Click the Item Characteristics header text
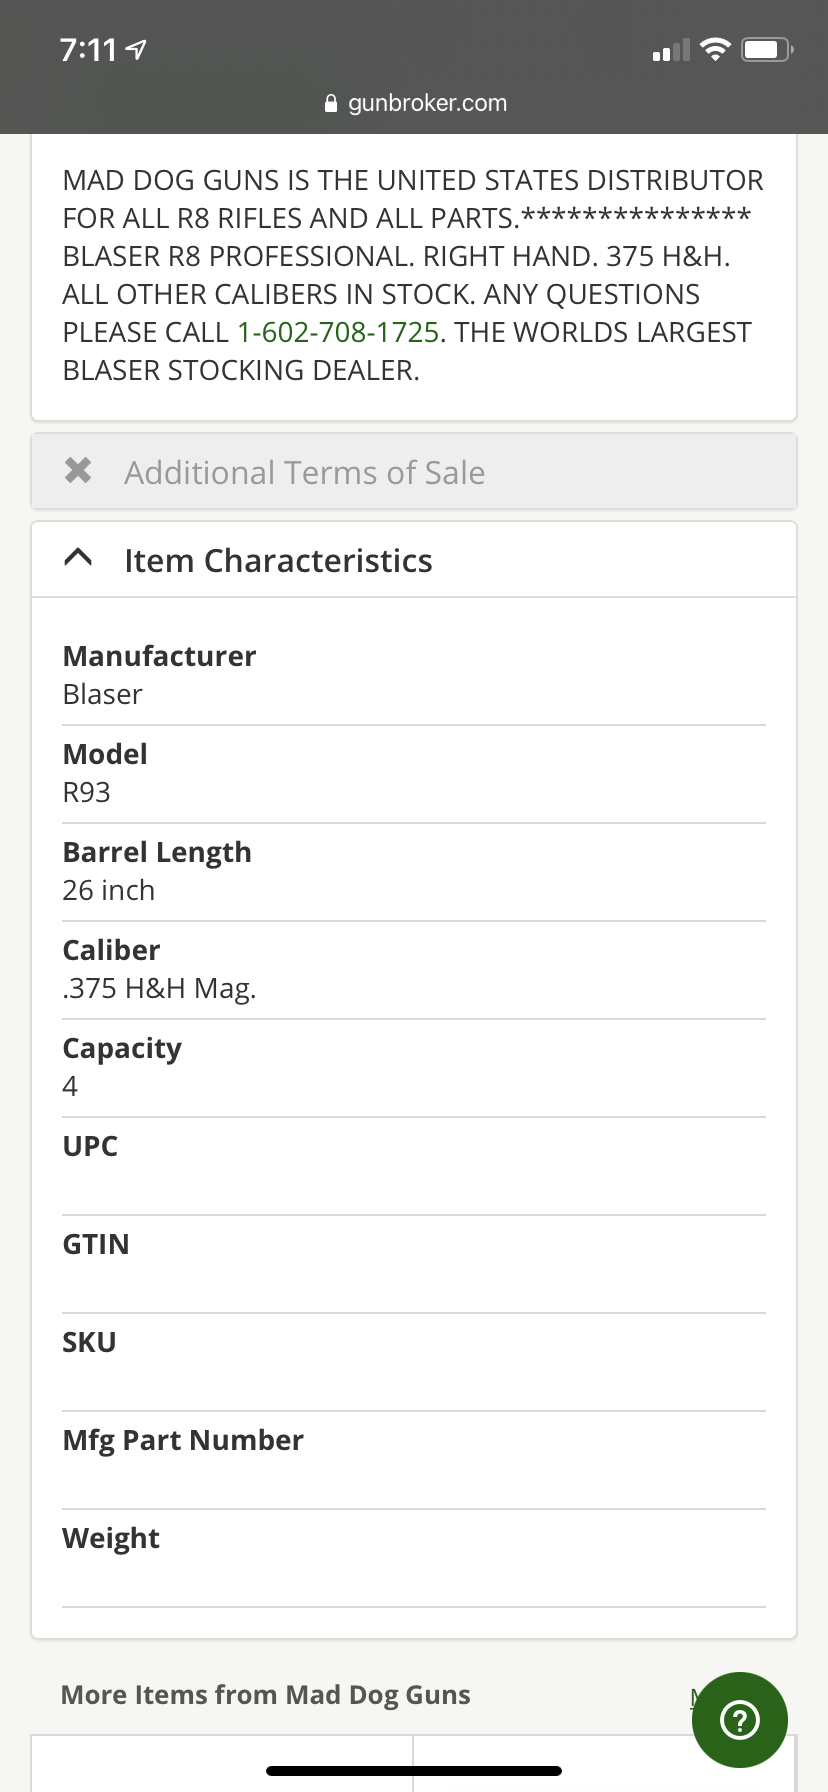The image size is (828, 1792). [278, 561]
